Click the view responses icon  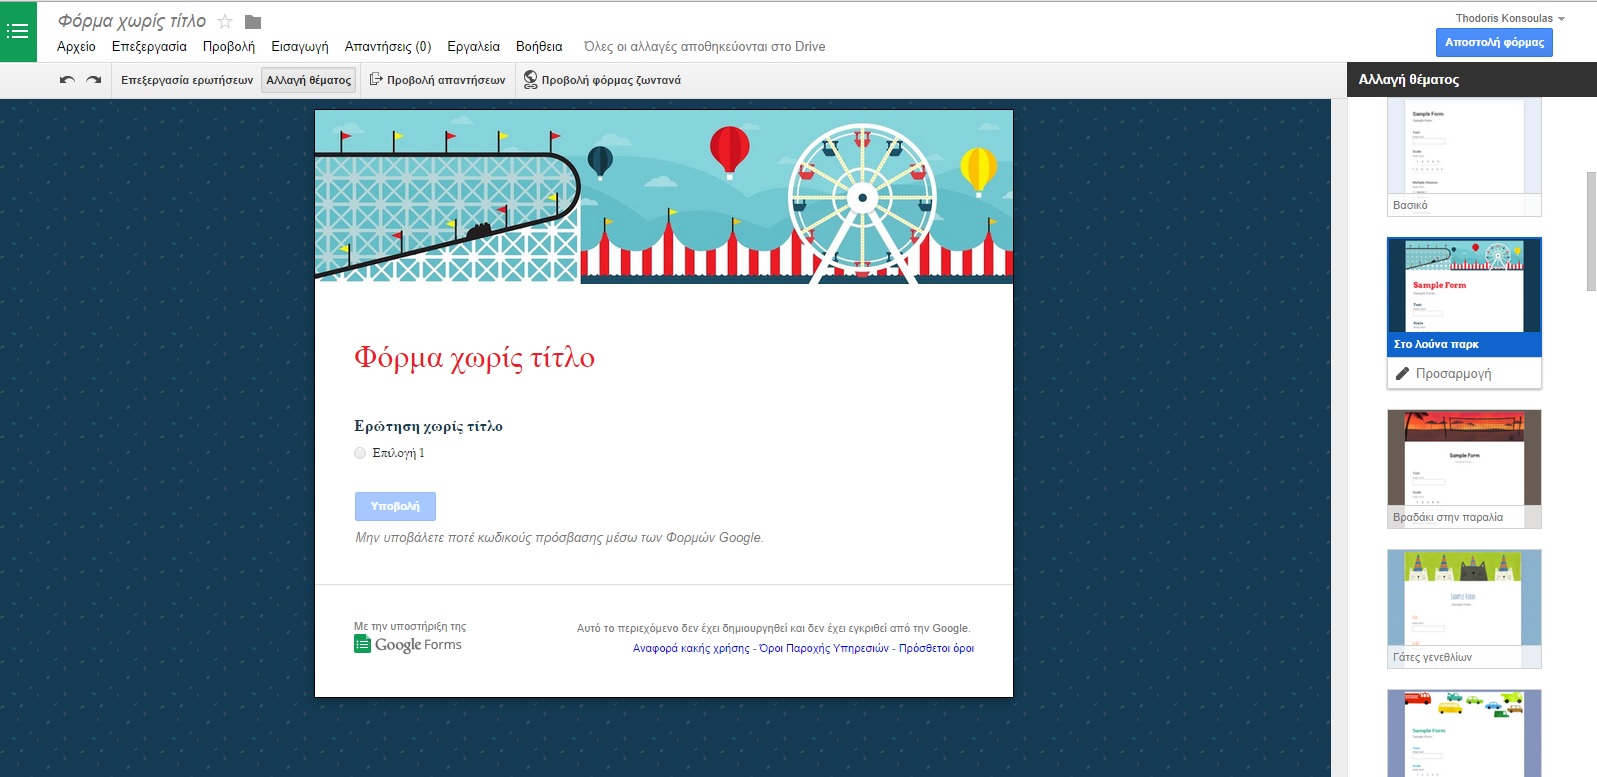point(376,80)
